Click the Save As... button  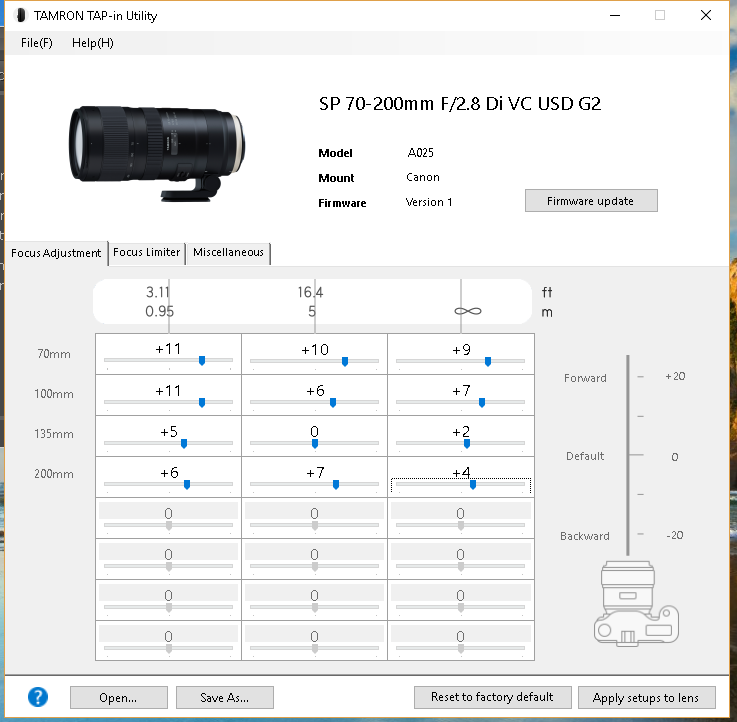225,698
